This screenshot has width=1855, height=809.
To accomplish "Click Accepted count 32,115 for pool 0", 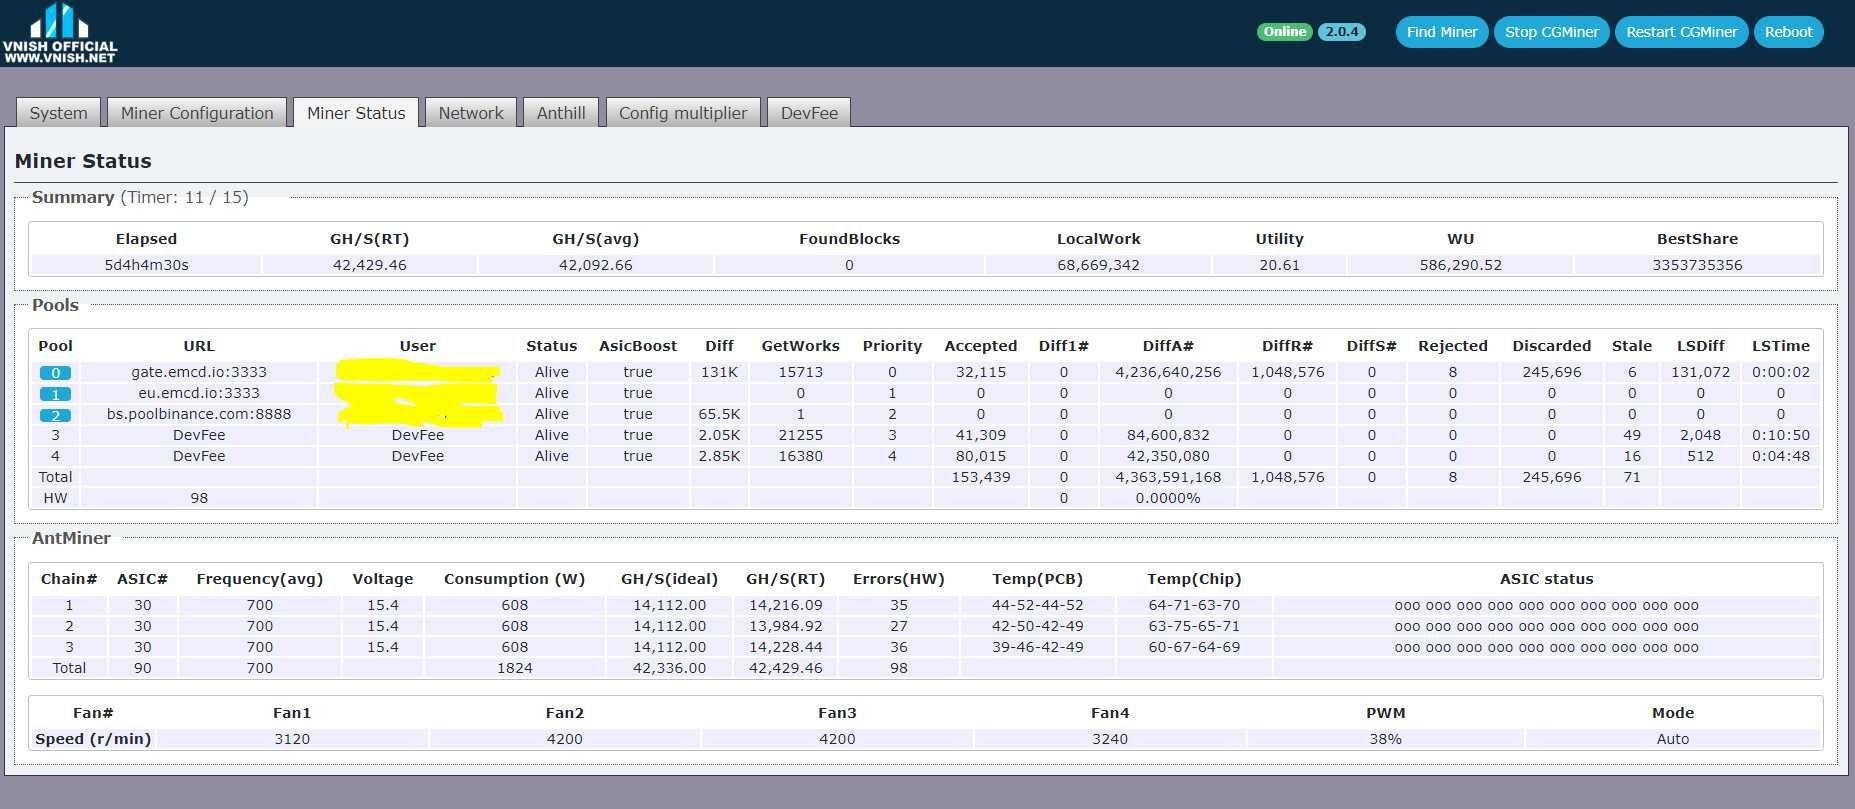I will [980, 372].
